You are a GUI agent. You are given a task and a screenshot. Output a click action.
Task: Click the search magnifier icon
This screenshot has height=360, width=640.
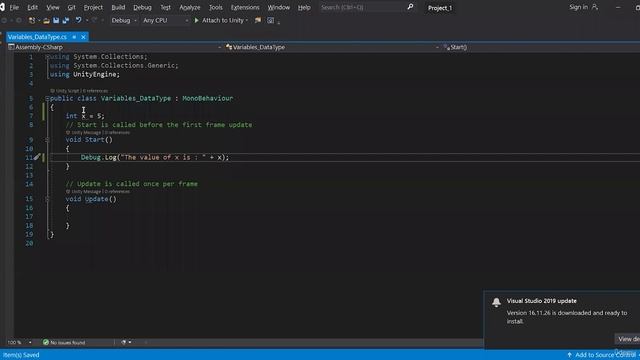pyautogui.click(x=410, y=7)
